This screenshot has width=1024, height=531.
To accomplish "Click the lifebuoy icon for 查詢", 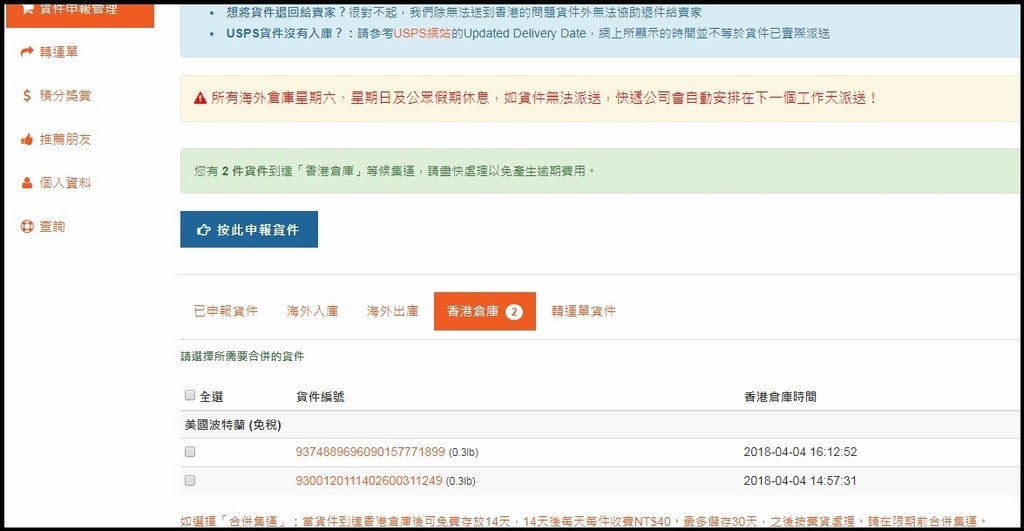I will pyautogui.click(x=27, y=227).
